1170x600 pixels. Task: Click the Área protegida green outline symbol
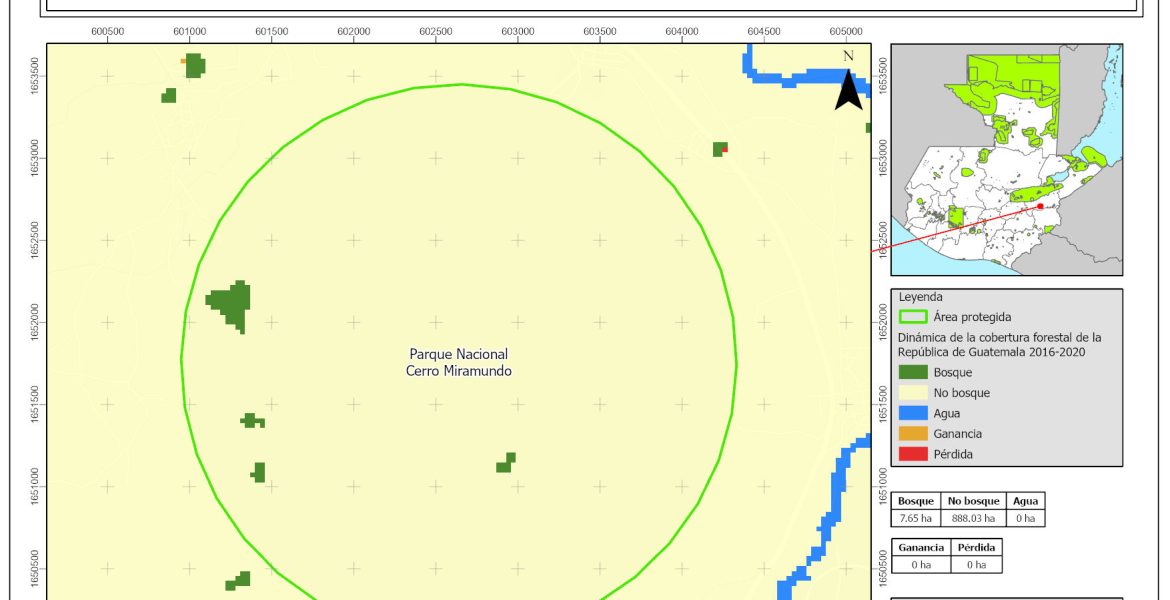coord(913,317)
